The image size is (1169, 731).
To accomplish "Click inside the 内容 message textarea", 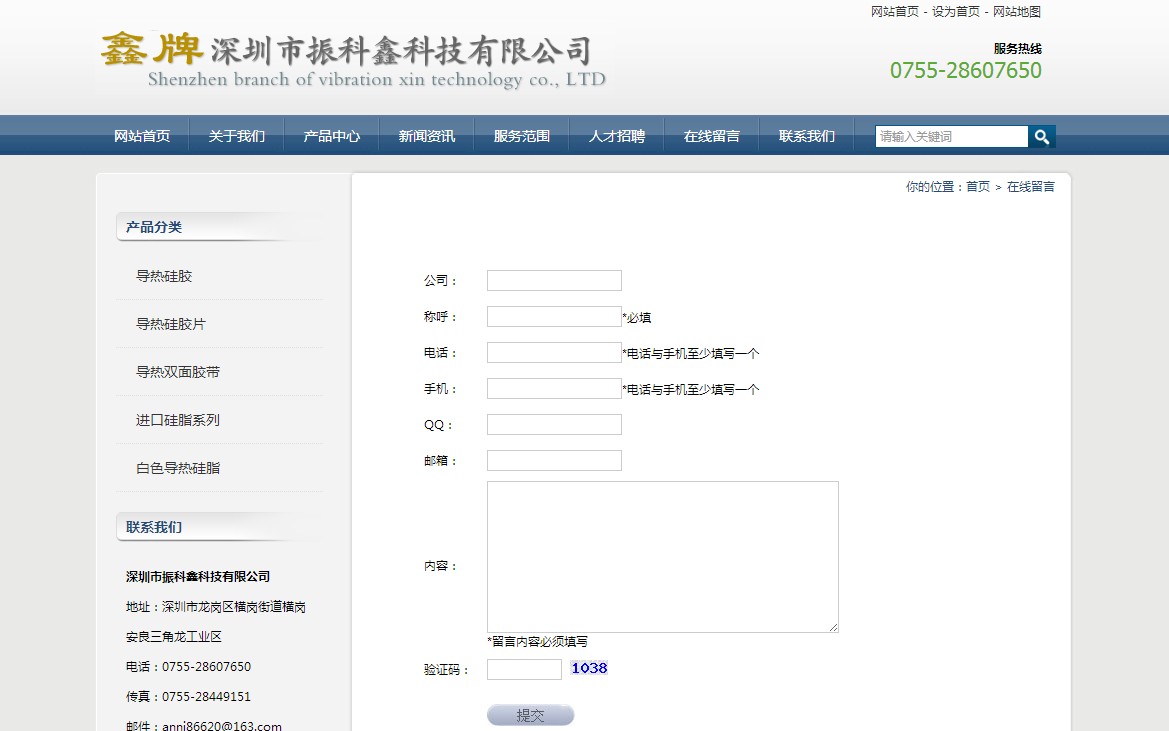I will [x=663, y=557].
